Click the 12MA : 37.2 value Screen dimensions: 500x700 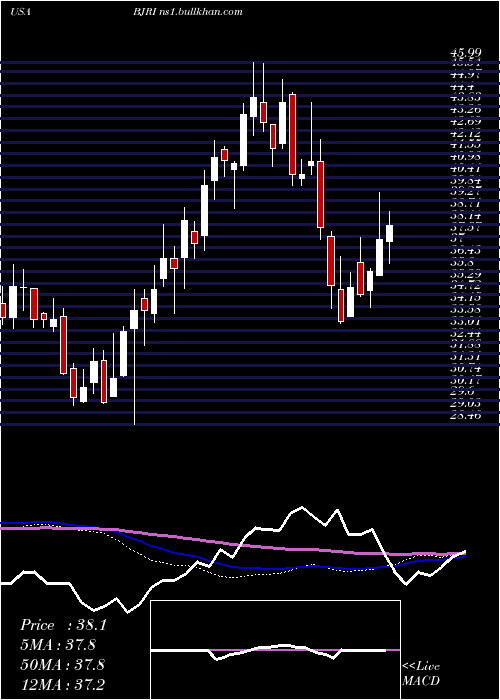pyautogui.click(x=62, y=683)
